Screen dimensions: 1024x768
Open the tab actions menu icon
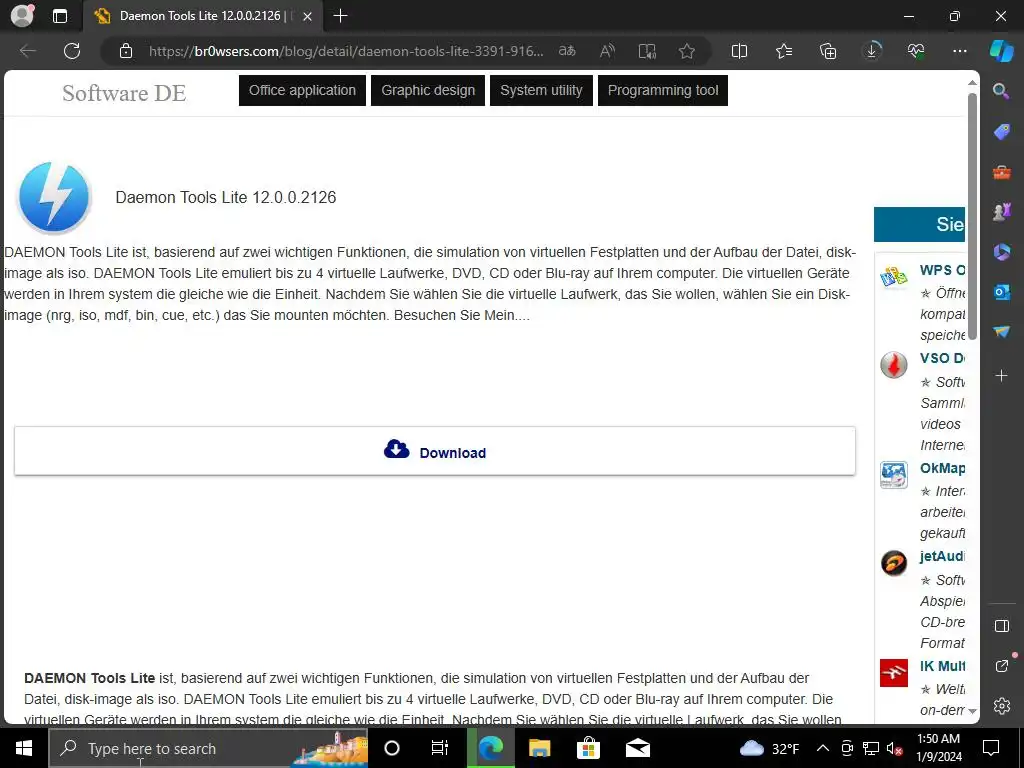(60, 16)
